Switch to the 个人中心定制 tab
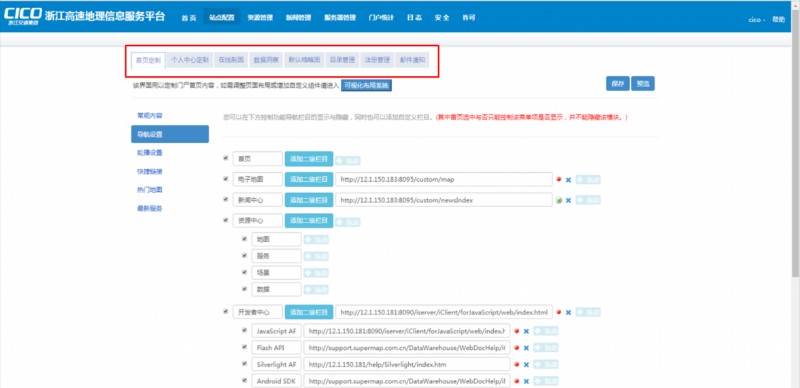Image resolution: width=800 pixels, height=388 pixels. point(189,60)
